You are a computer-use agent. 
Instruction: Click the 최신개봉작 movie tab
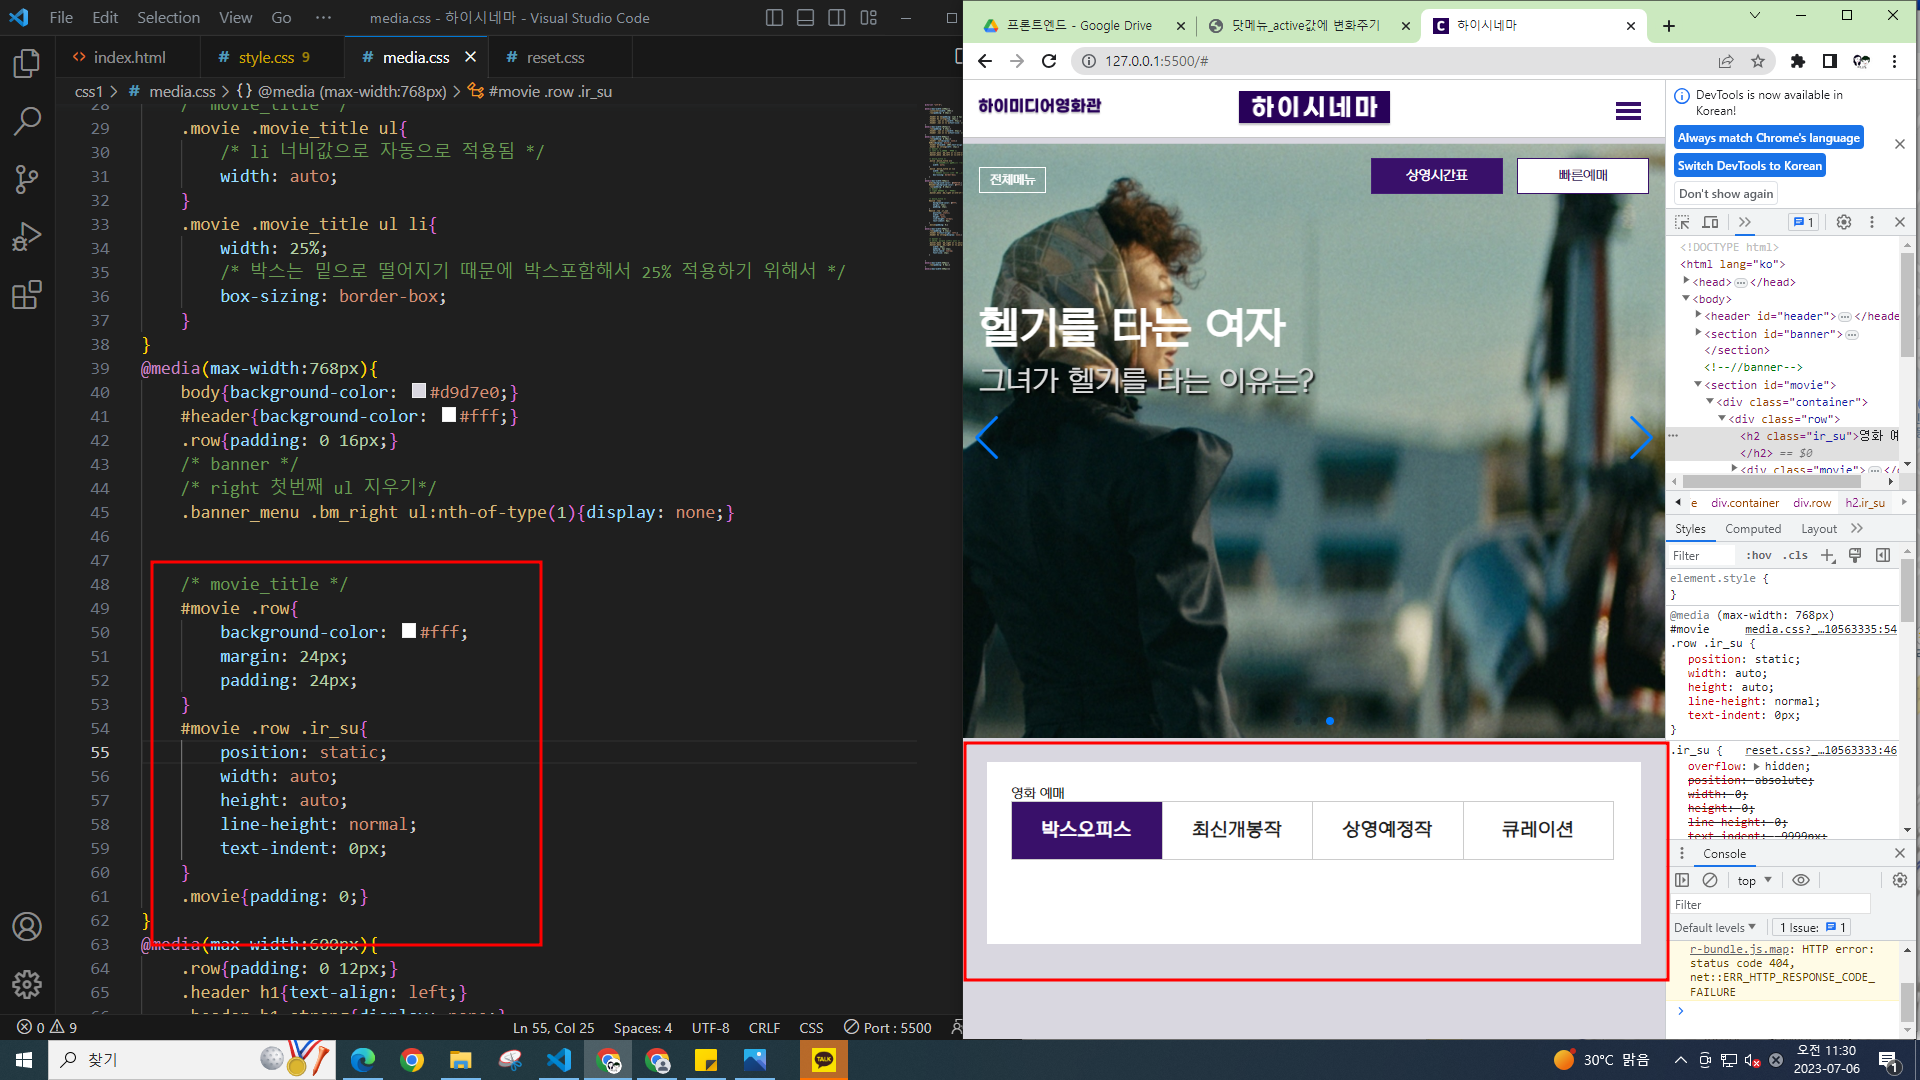point(1237,830)
